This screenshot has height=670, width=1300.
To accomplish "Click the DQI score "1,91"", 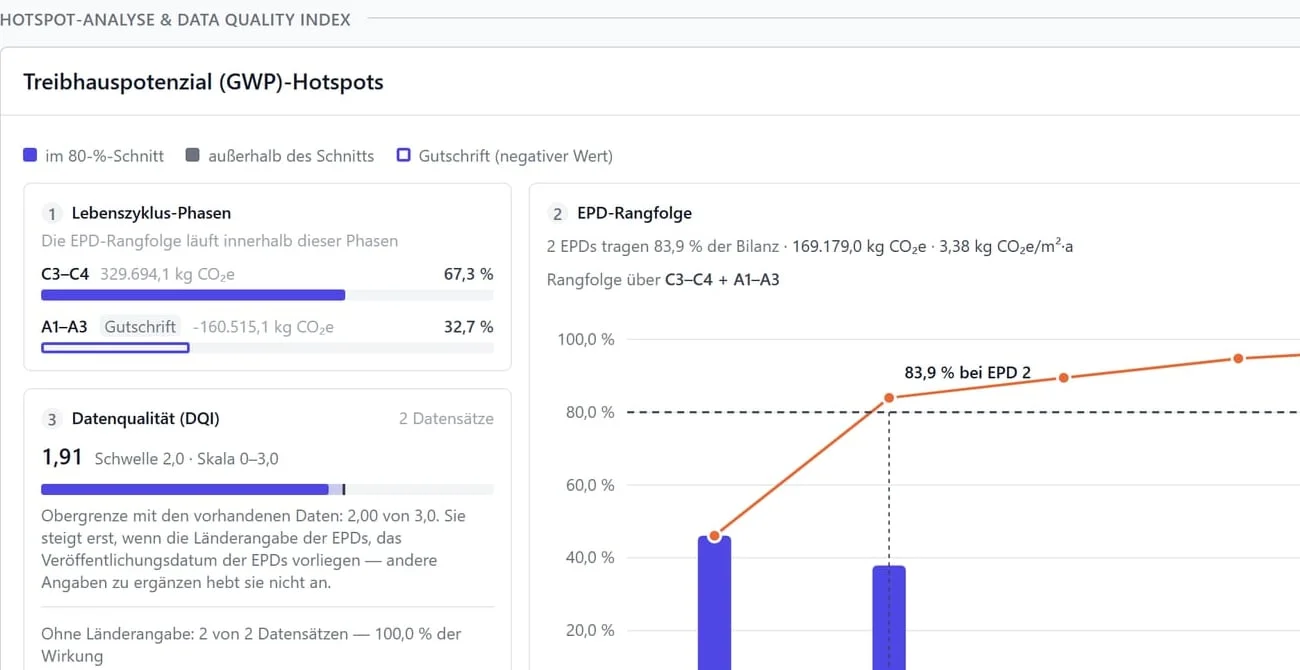I will [61, 458].
